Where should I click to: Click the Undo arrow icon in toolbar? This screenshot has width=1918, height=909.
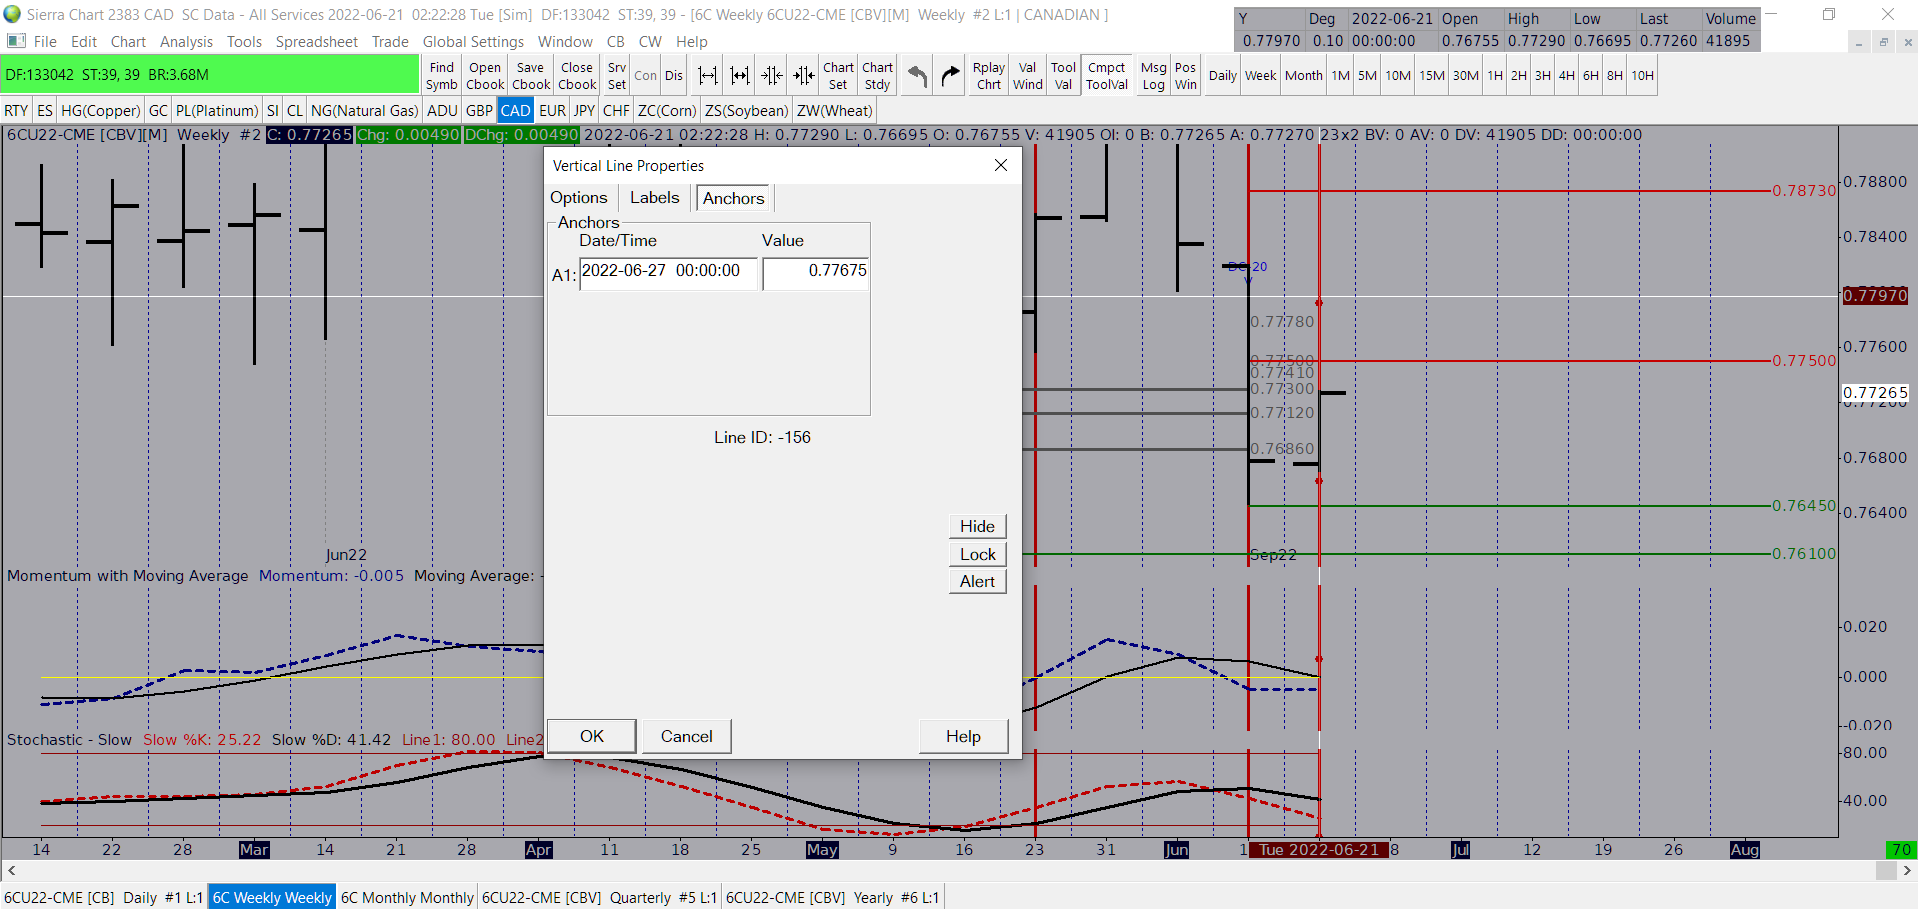point(917,76)
